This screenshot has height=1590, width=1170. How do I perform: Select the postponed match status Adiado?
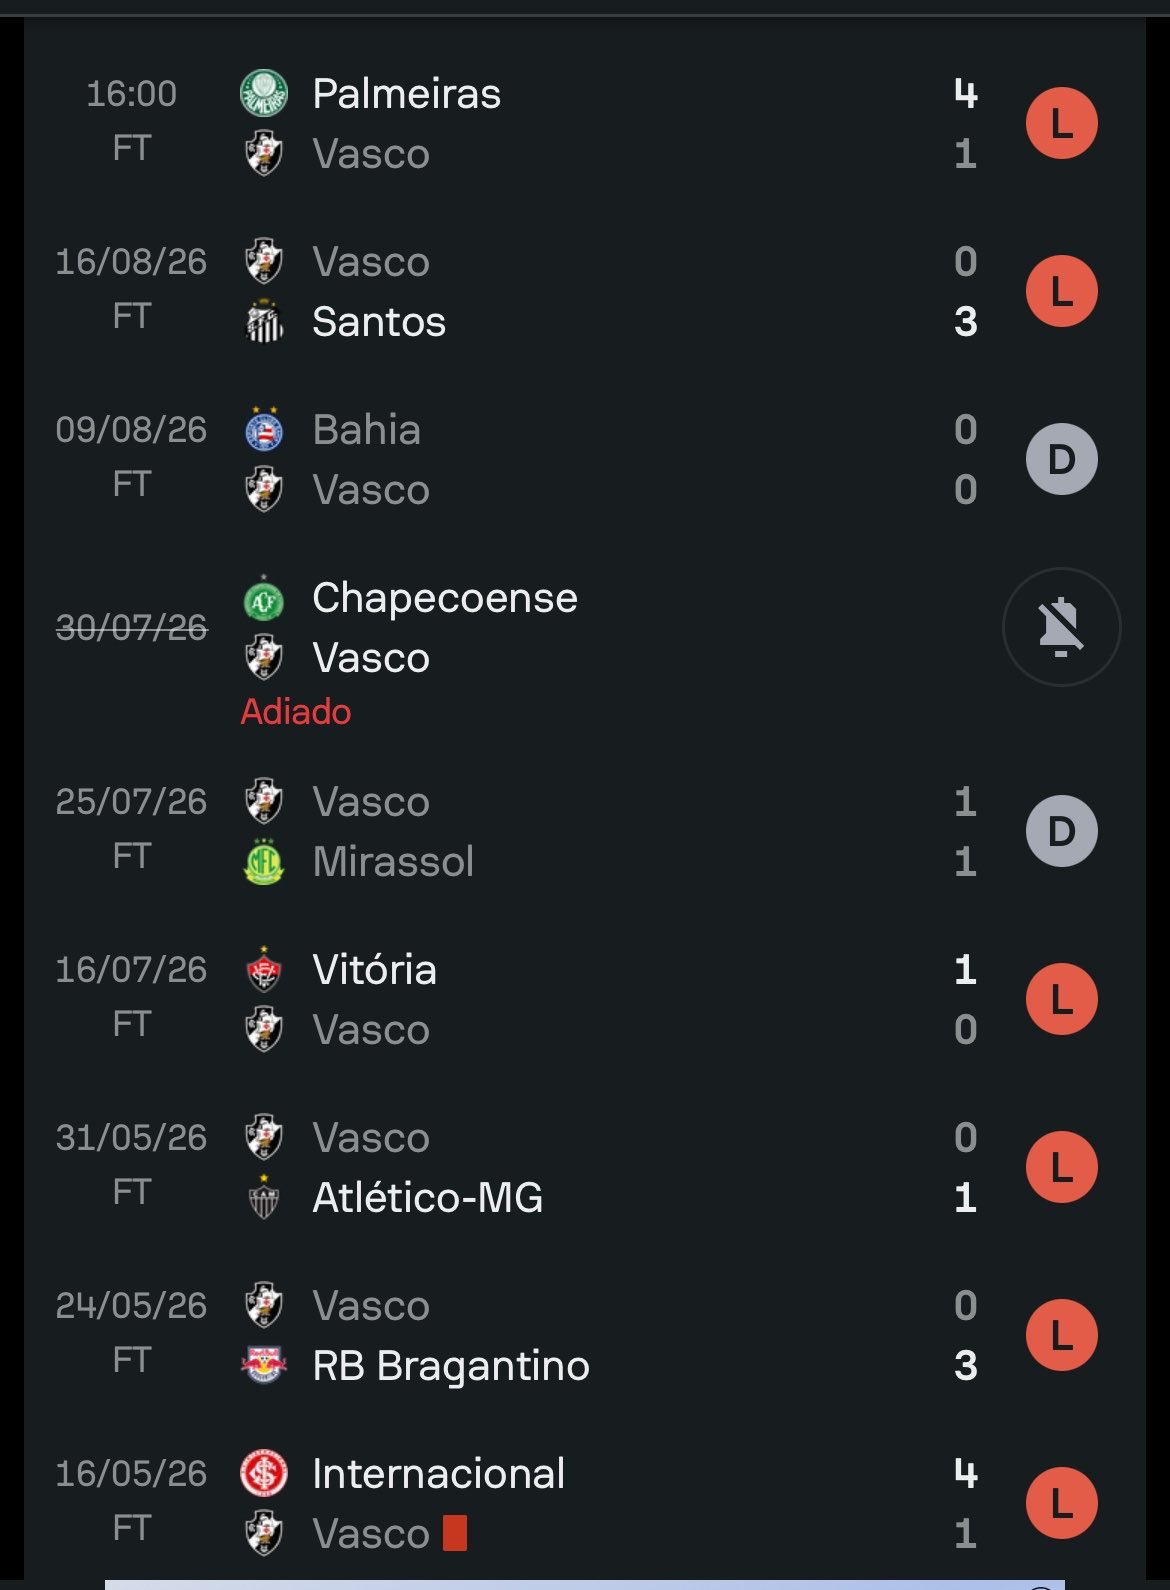point(296,712)
